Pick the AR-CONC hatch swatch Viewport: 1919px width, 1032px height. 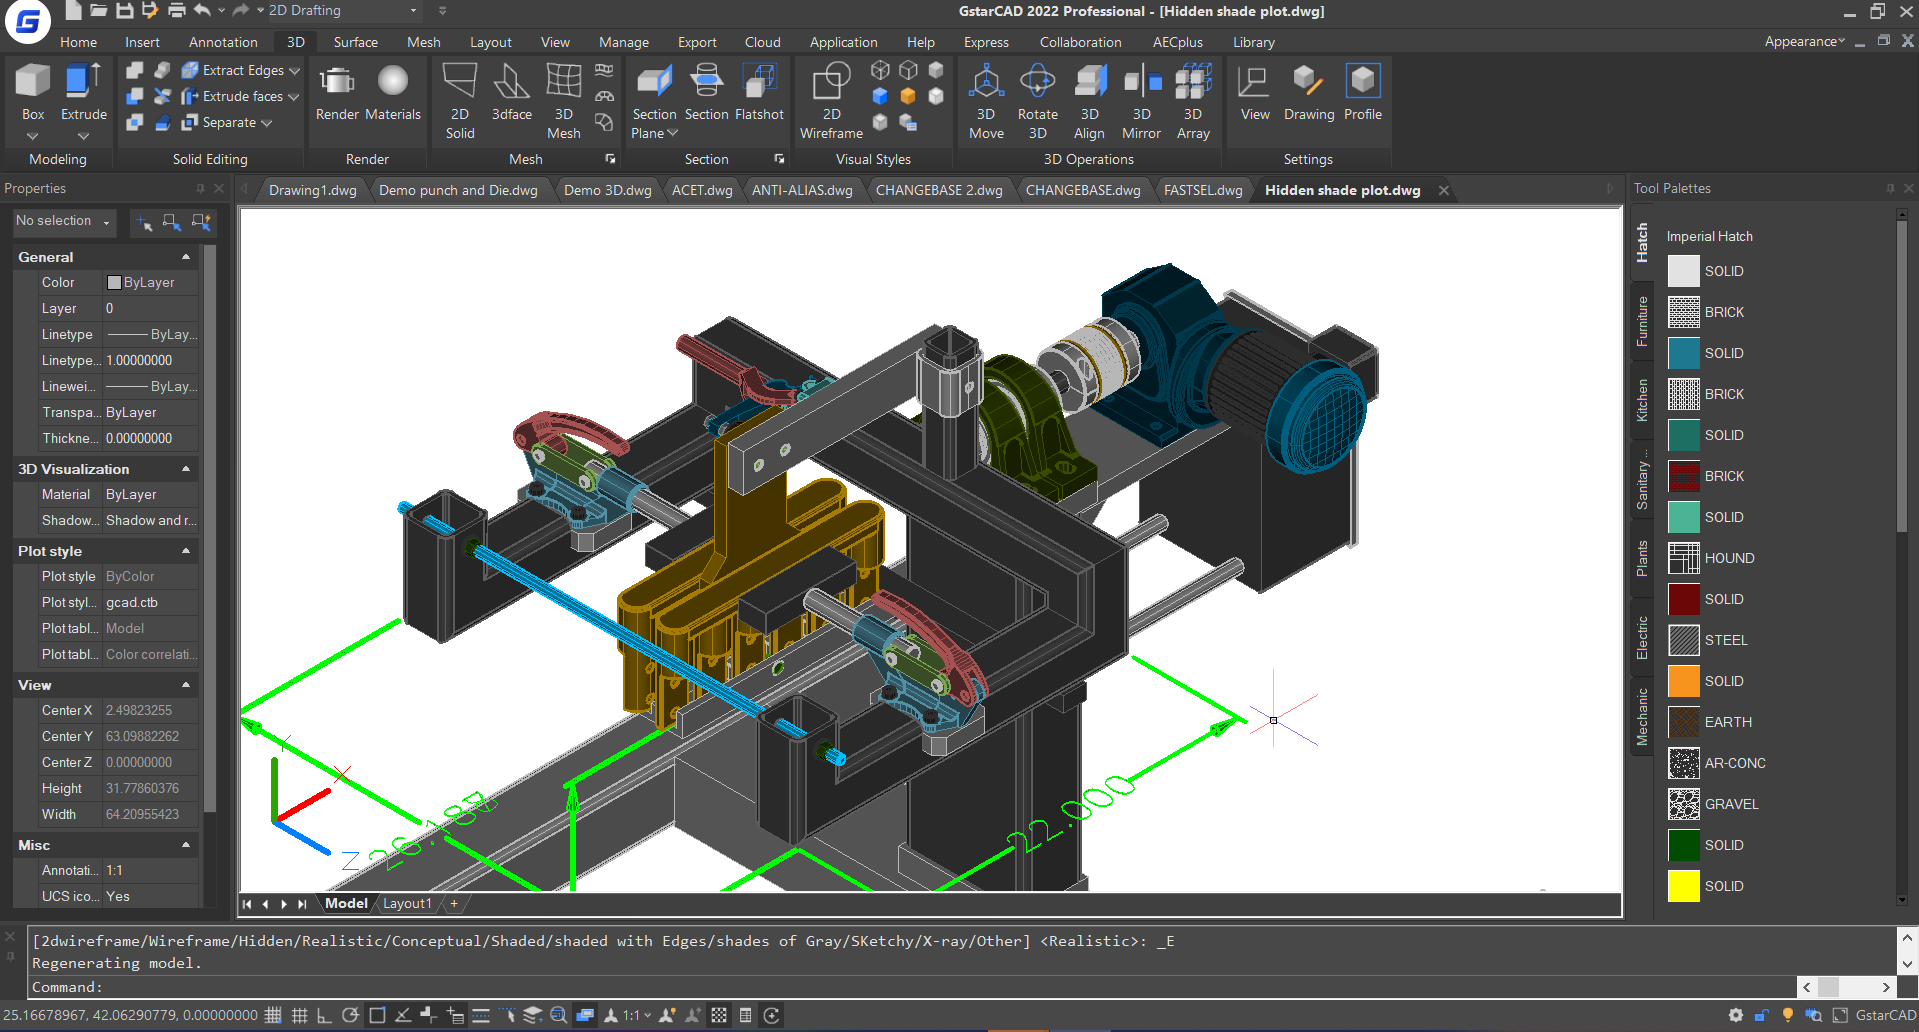[x=1683, y=763]
